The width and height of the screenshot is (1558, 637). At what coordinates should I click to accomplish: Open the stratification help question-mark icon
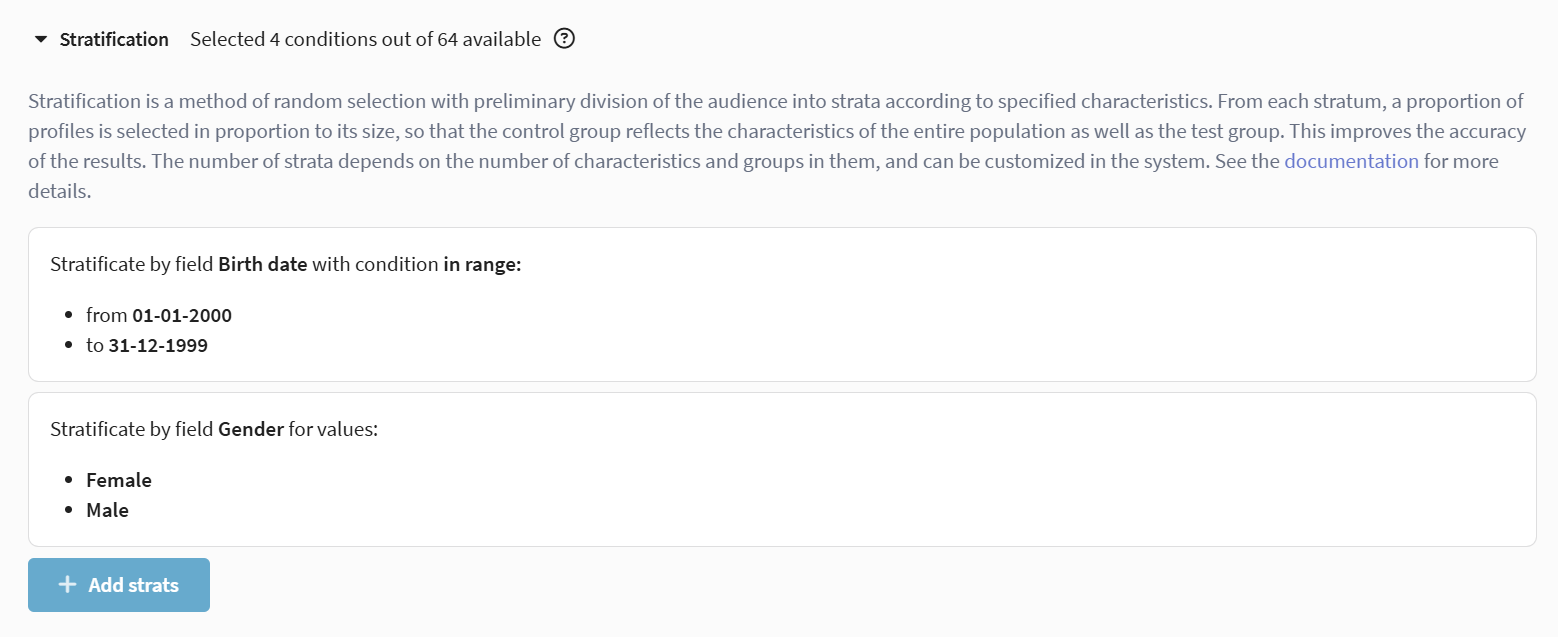(x=565, y=39)
